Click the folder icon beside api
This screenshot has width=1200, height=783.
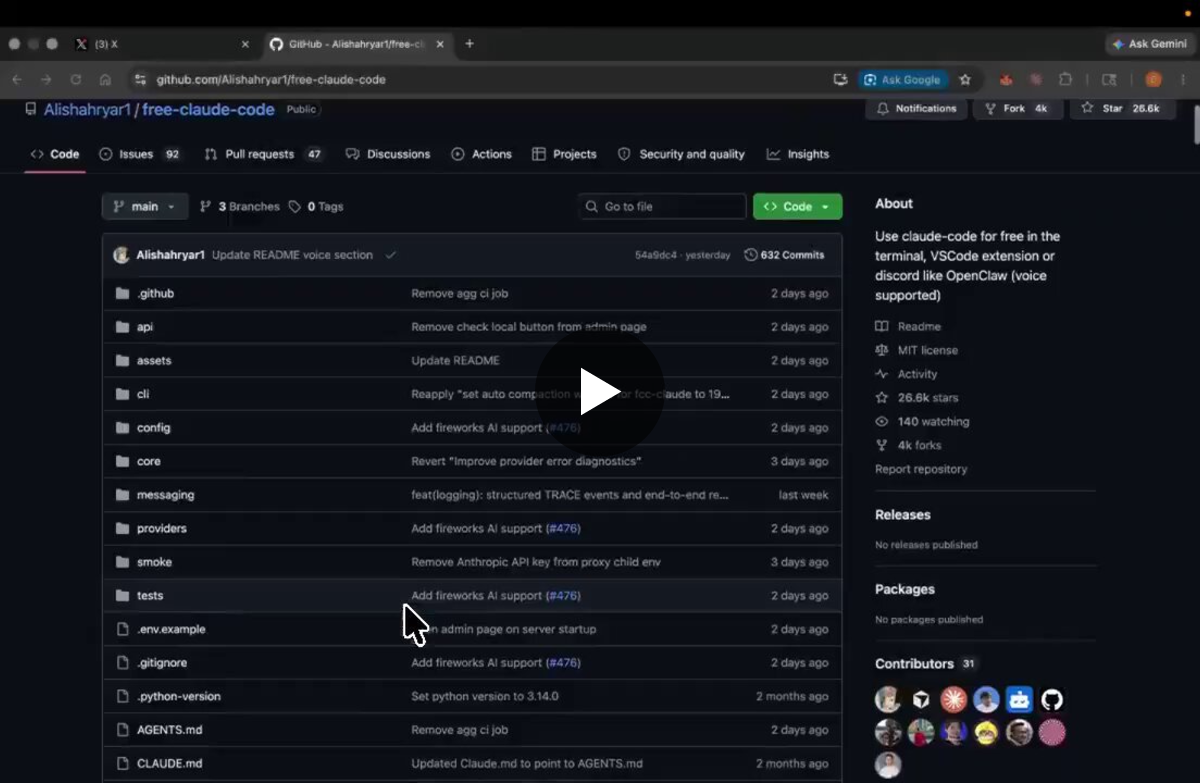[x=122, y=327]
